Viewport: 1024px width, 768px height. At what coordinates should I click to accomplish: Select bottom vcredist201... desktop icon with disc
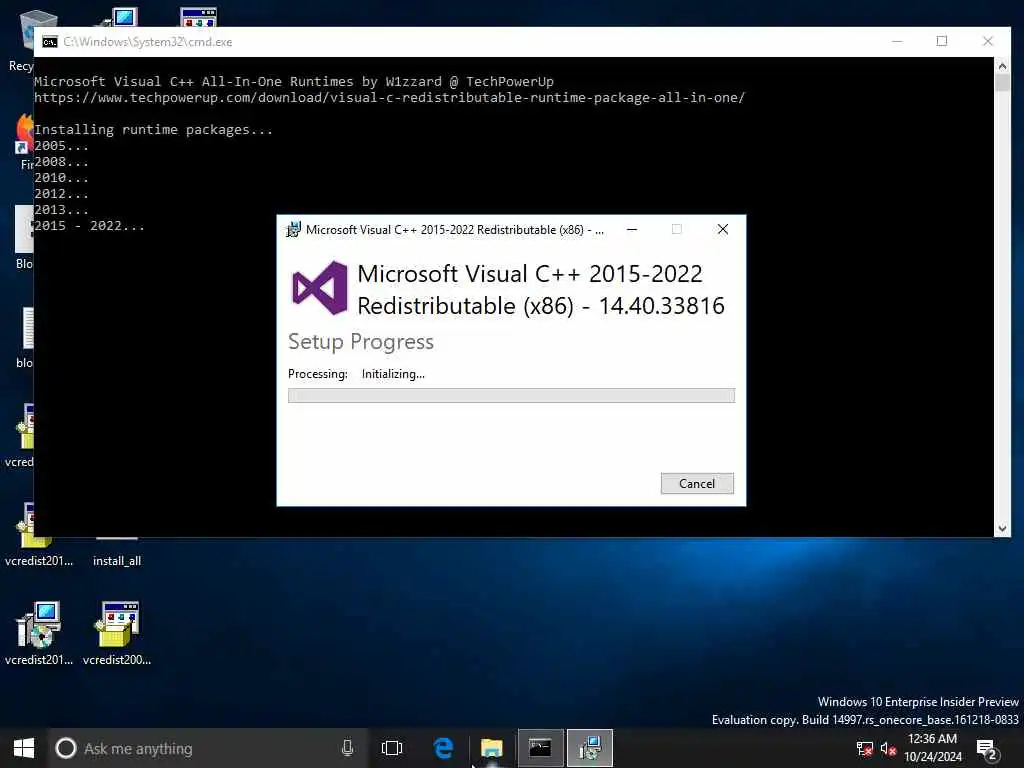(39, 633)
